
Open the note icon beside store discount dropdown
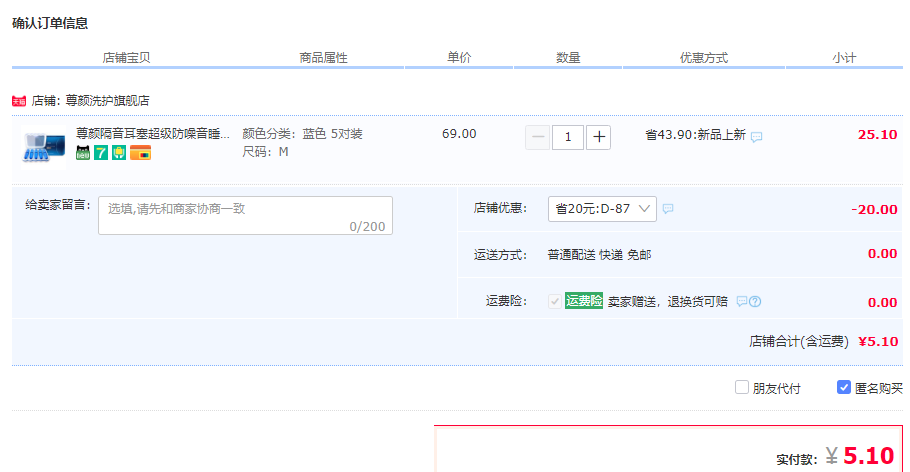pos(668,208)
